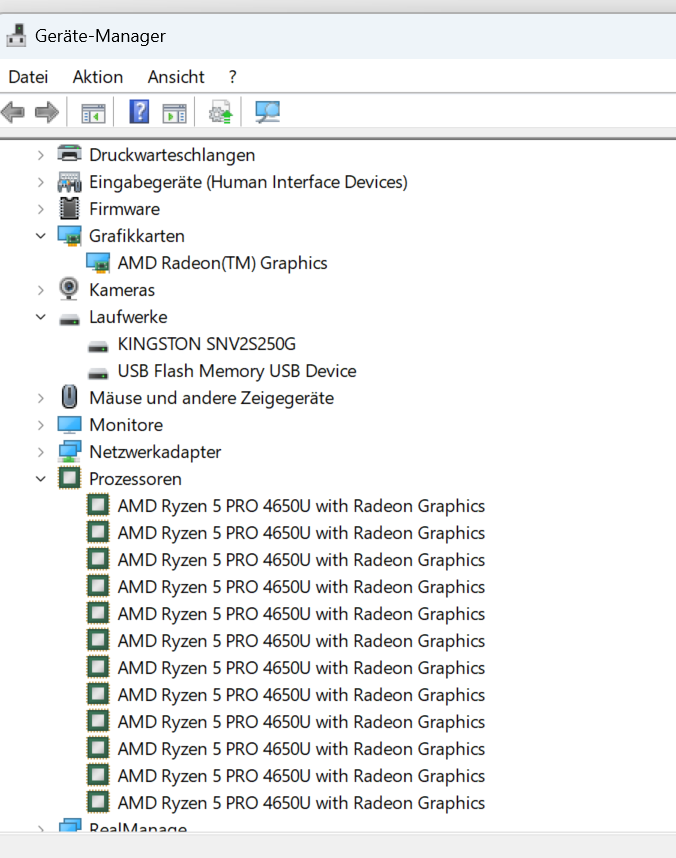Toggle the console tree pane icon
The image size is (676, 858).
93,113
